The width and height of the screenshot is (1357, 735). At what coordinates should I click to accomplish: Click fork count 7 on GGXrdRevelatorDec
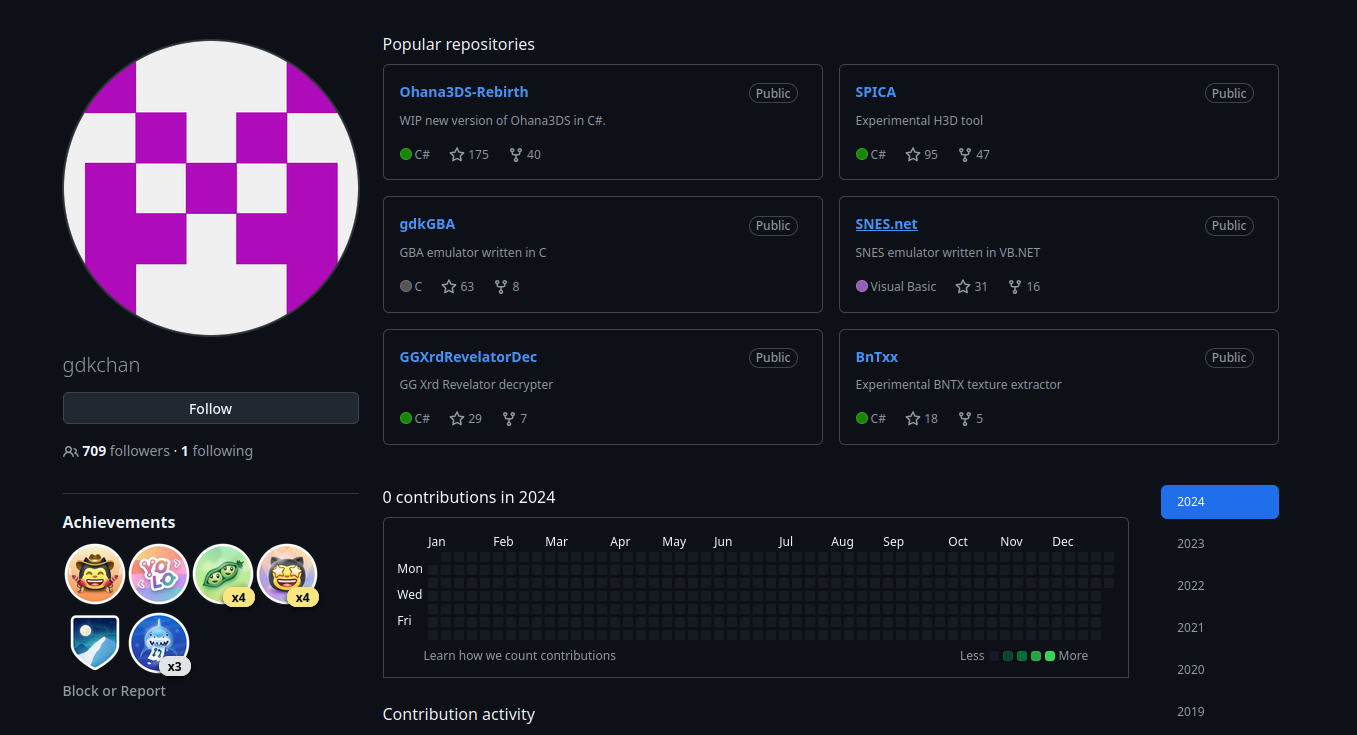[x=514, y=418]
